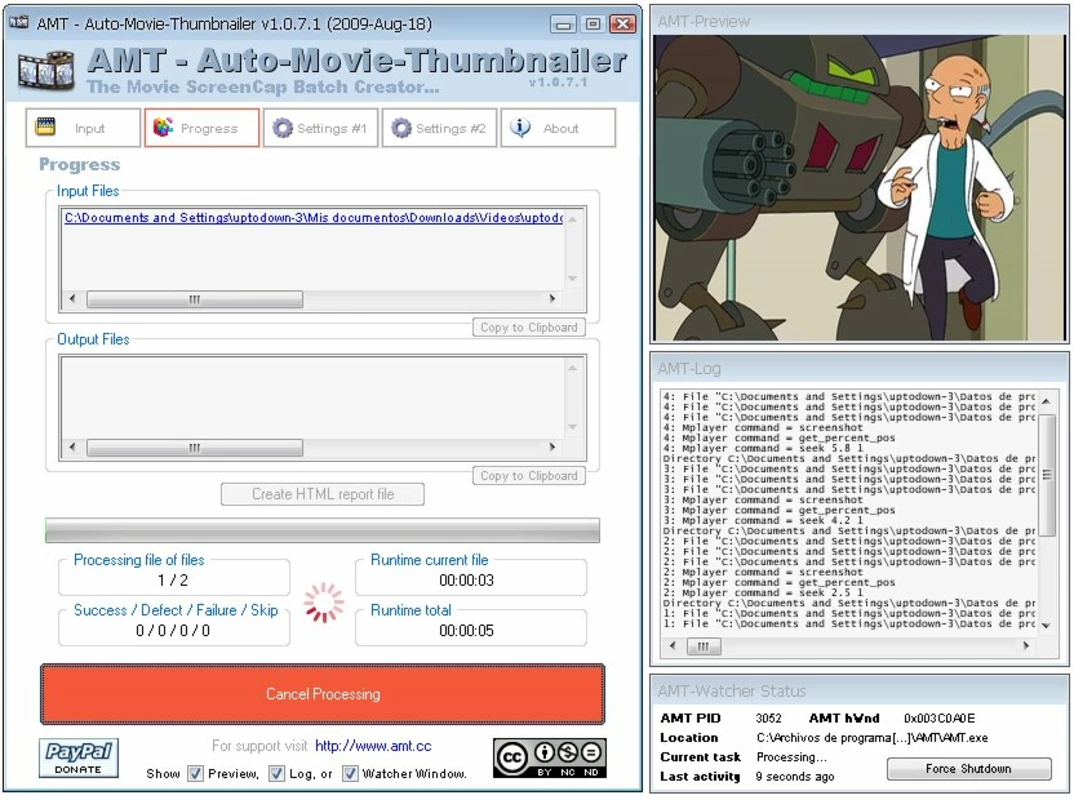The height and width of the screenshot is (800, 1074).
Task: Click the PayPal Donate icon
Action: (x=79, y=758)
